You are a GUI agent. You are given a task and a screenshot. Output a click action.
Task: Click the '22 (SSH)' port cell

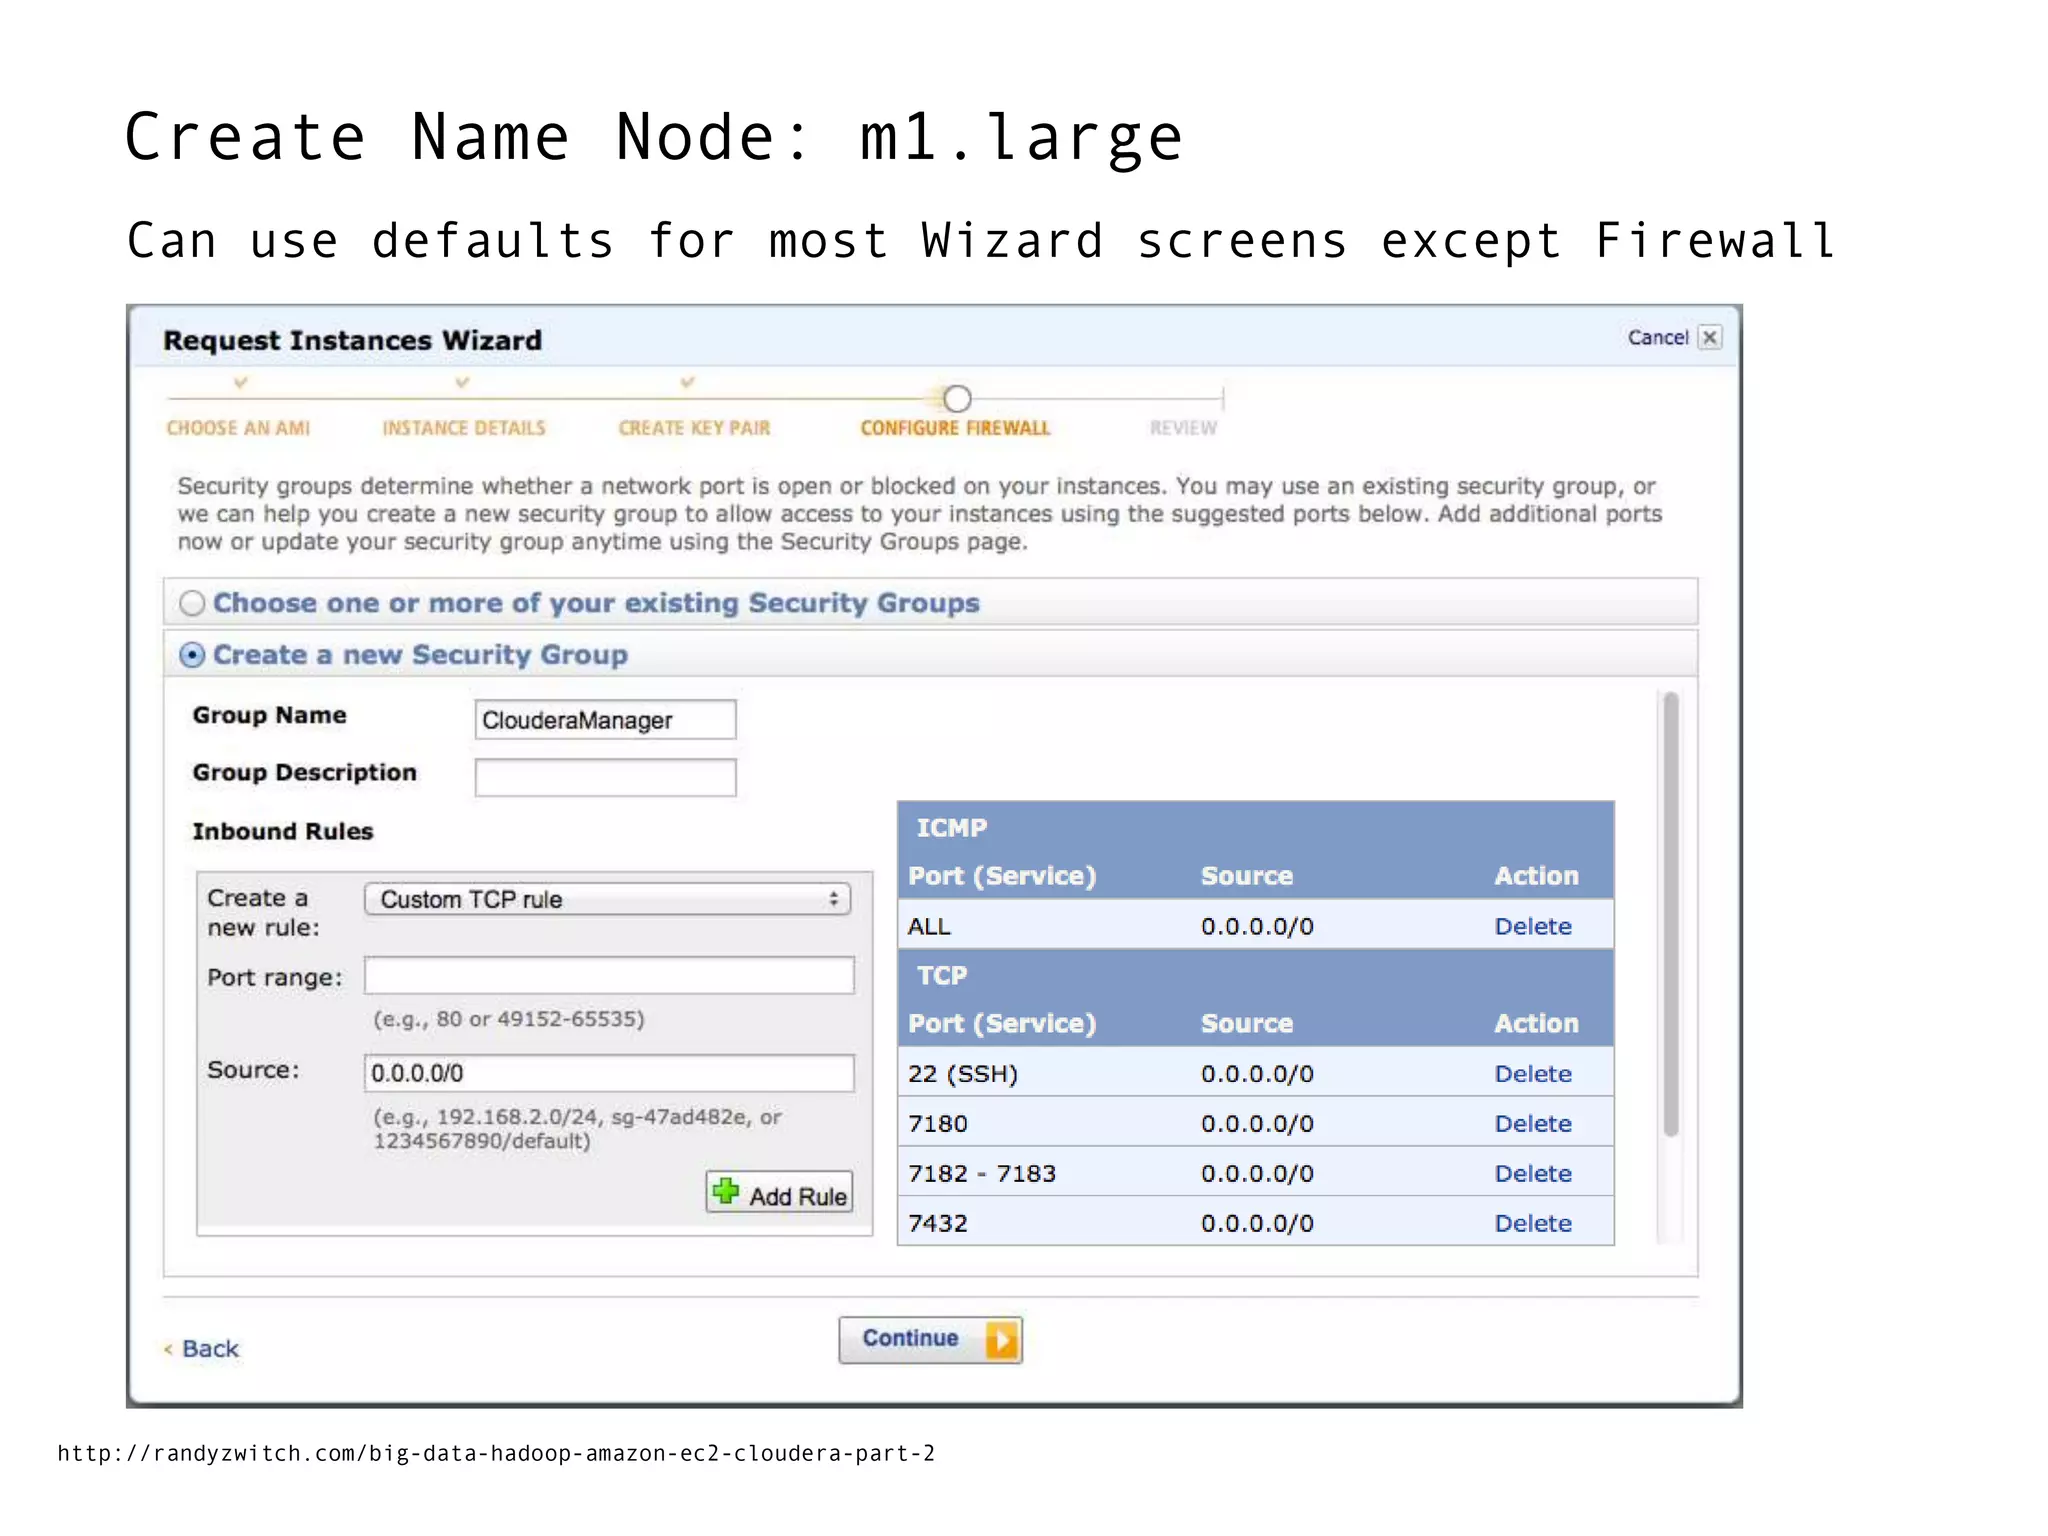(963, 1073)
